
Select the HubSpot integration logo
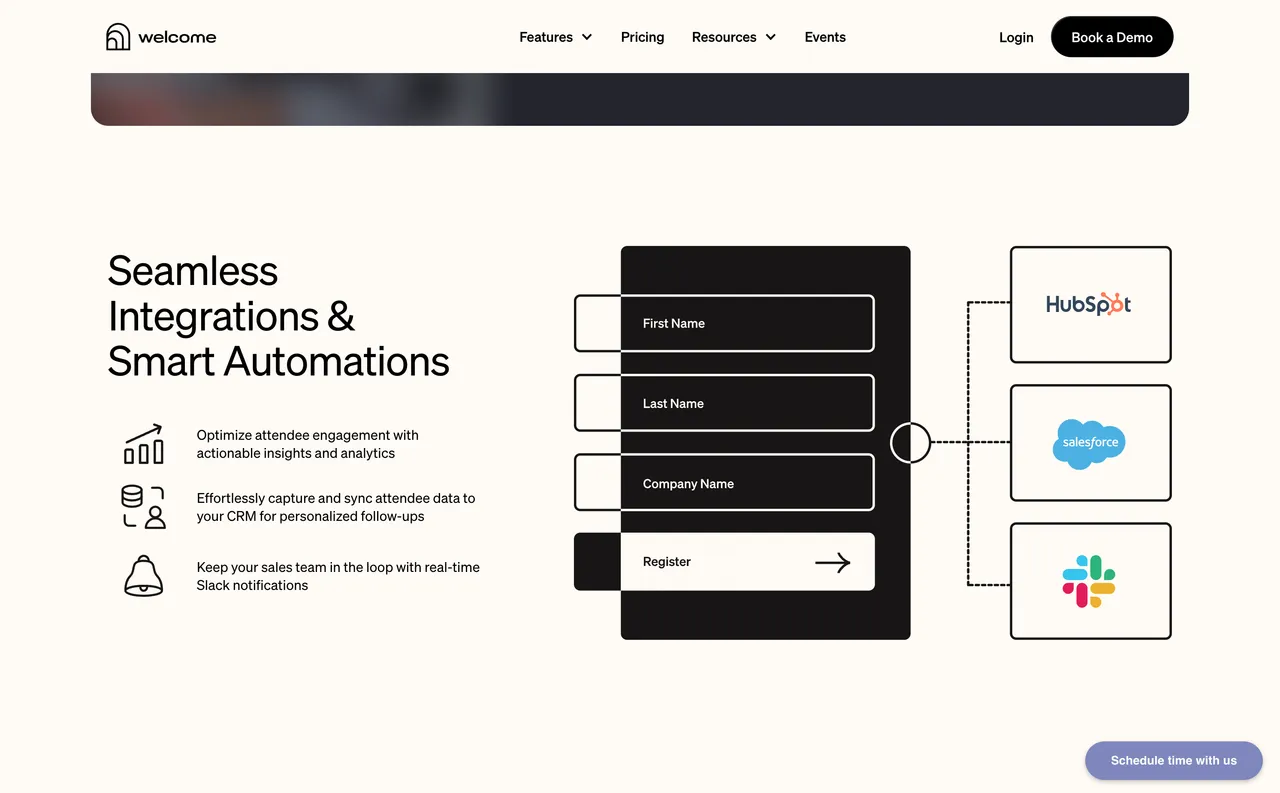(x=1089, y=304)
